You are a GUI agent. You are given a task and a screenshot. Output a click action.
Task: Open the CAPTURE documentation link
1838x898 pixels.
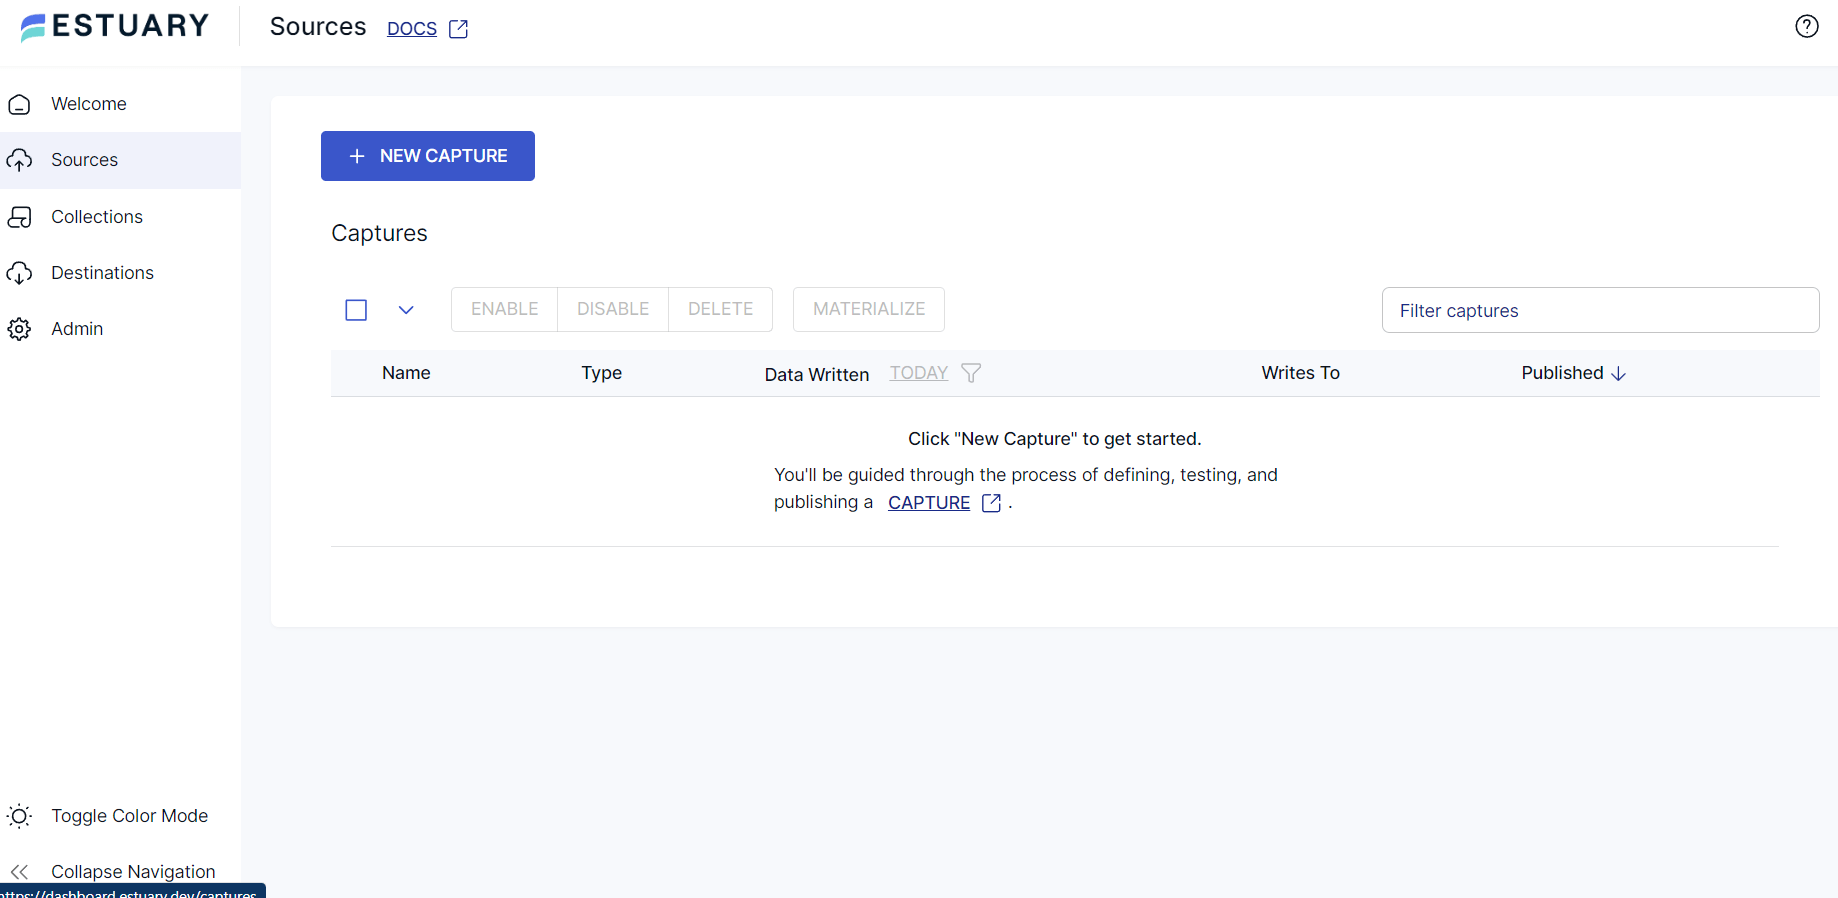(929, 503)
